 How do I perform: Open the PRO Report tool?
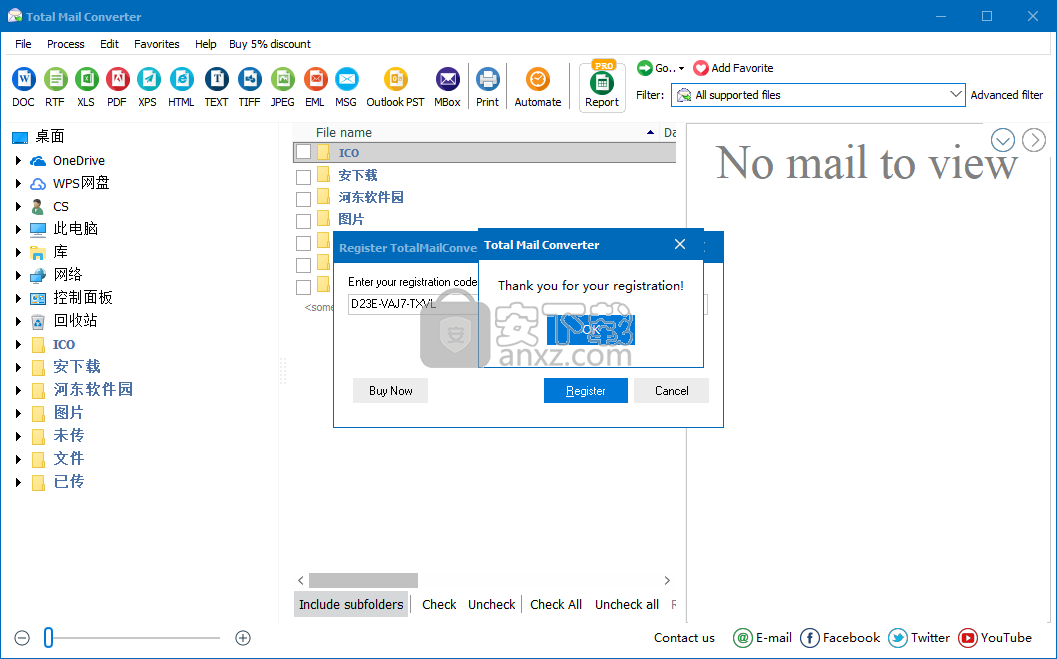[x=602, y=84]
